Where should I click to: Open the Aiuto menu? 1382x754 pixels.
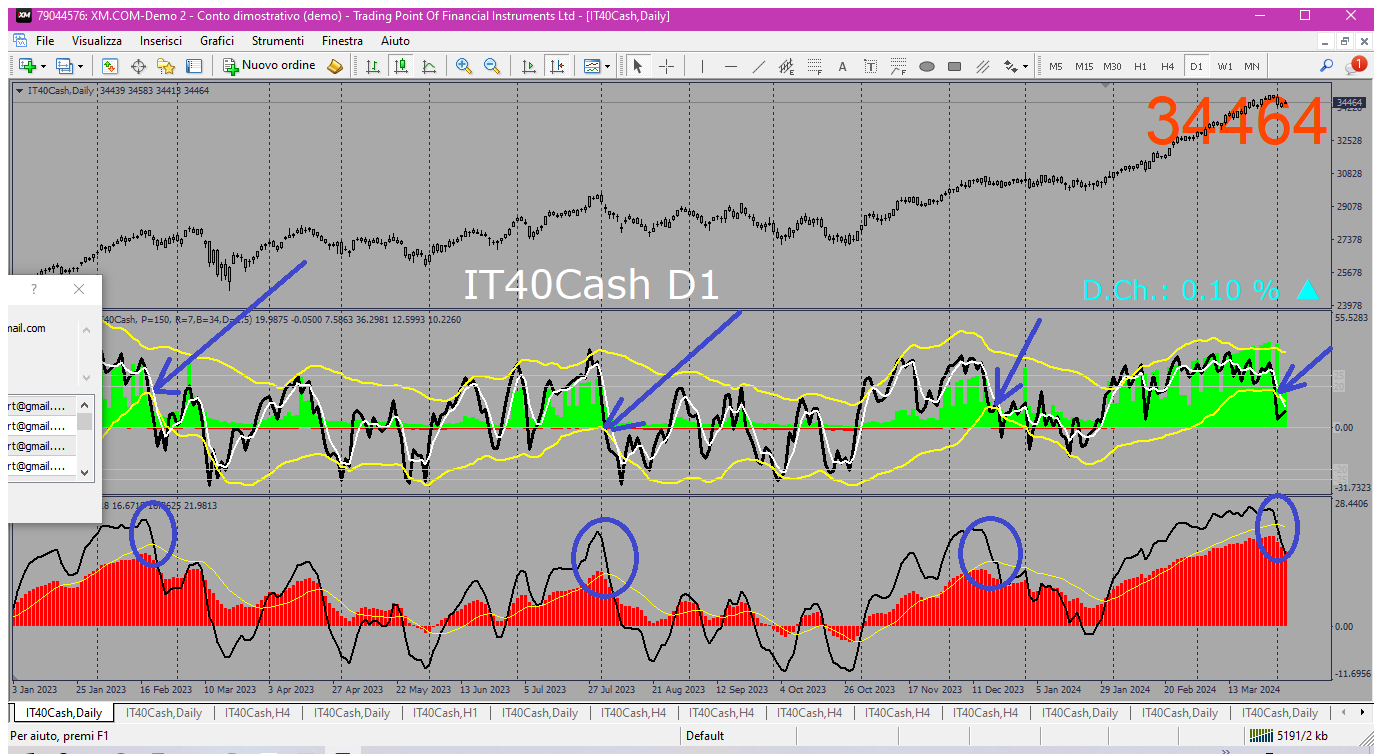395,41
